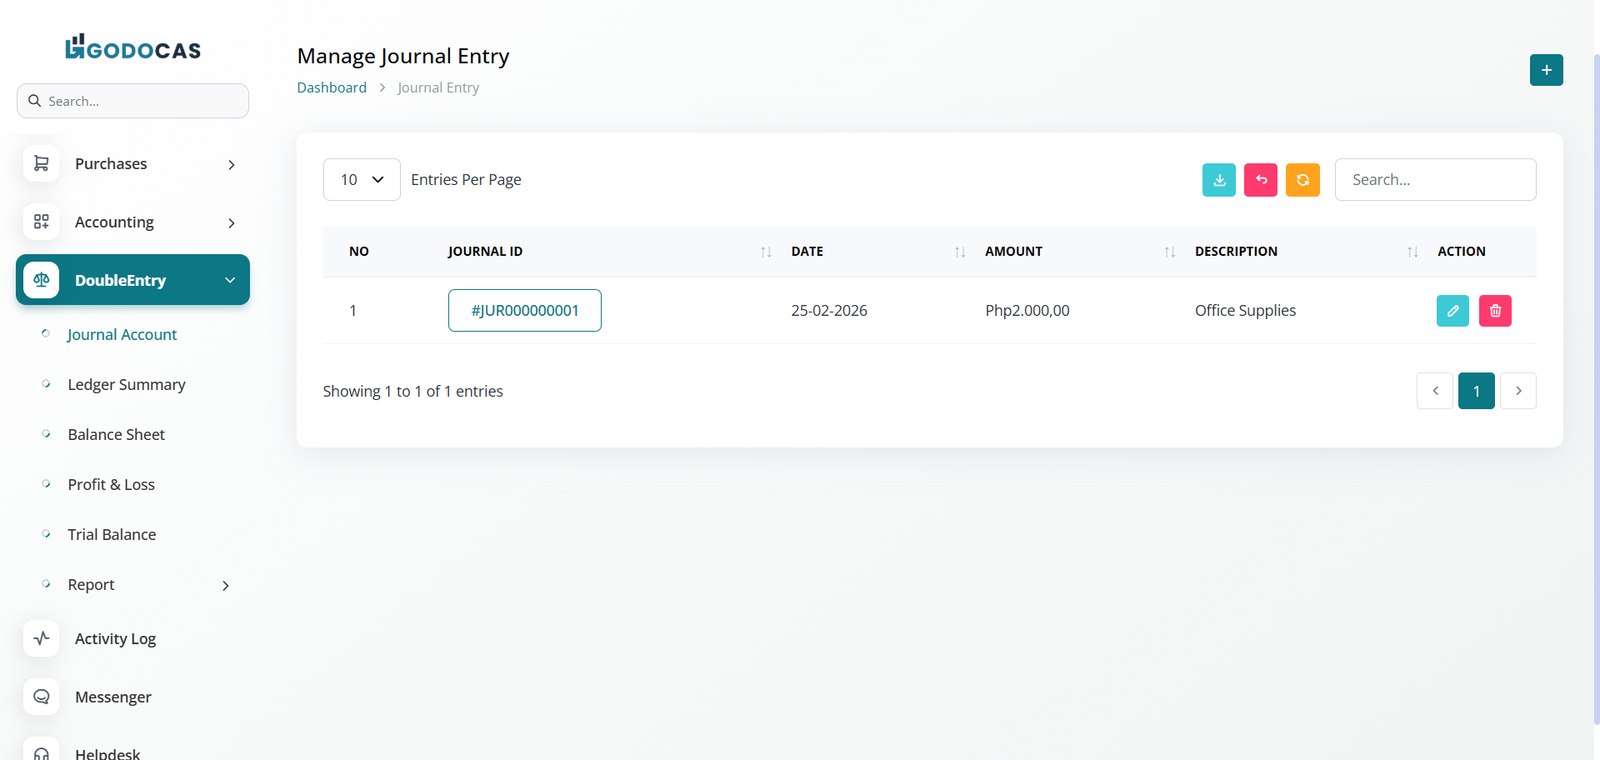Open journal #JUR000000001 details
The image size is (1600, 760).
pyautogui.click(x=525, y=311)
